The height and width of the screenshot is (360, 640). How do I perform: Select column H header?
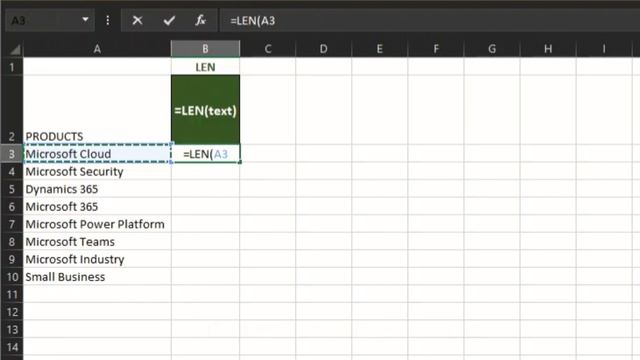[x=548, y=49]
